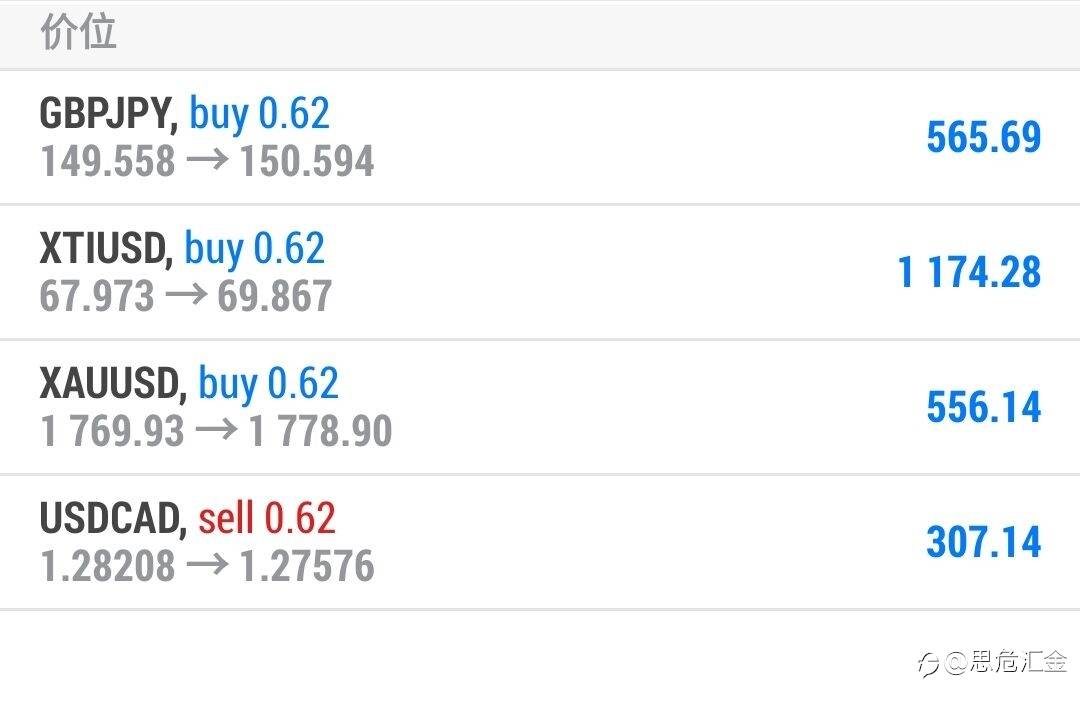Click the 思危汇金 watermark icon
This screenshot has height=707, width=1080.
tap(928, 664)
